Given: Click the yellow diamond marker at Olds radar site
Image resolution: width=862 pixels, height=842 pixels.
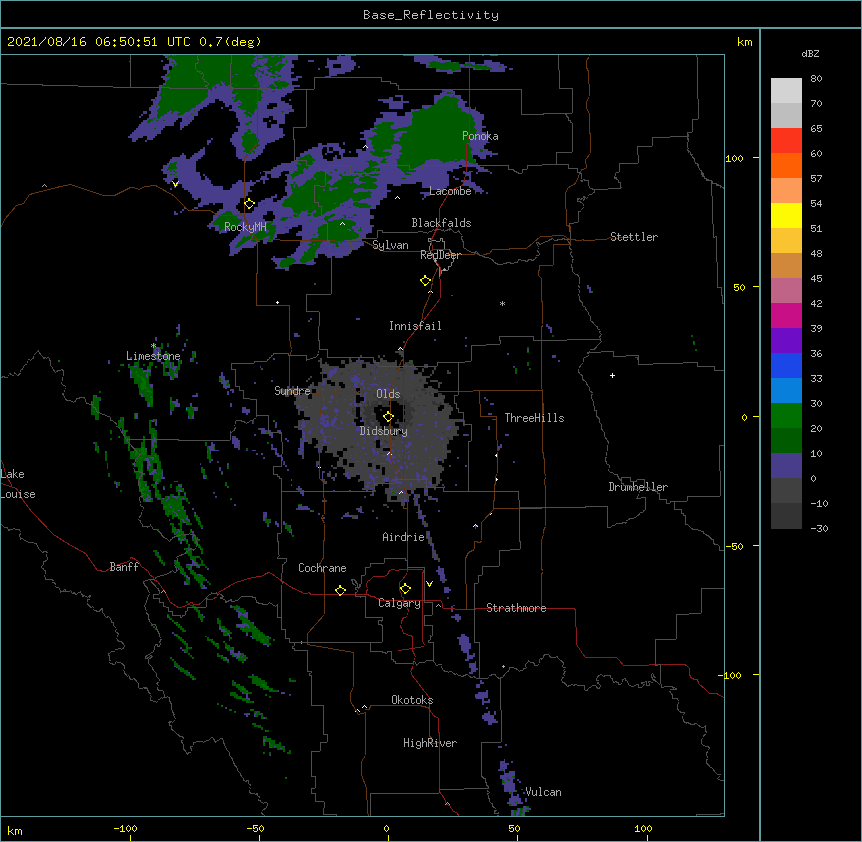Looking at the screenshot, I should [388, 416].
